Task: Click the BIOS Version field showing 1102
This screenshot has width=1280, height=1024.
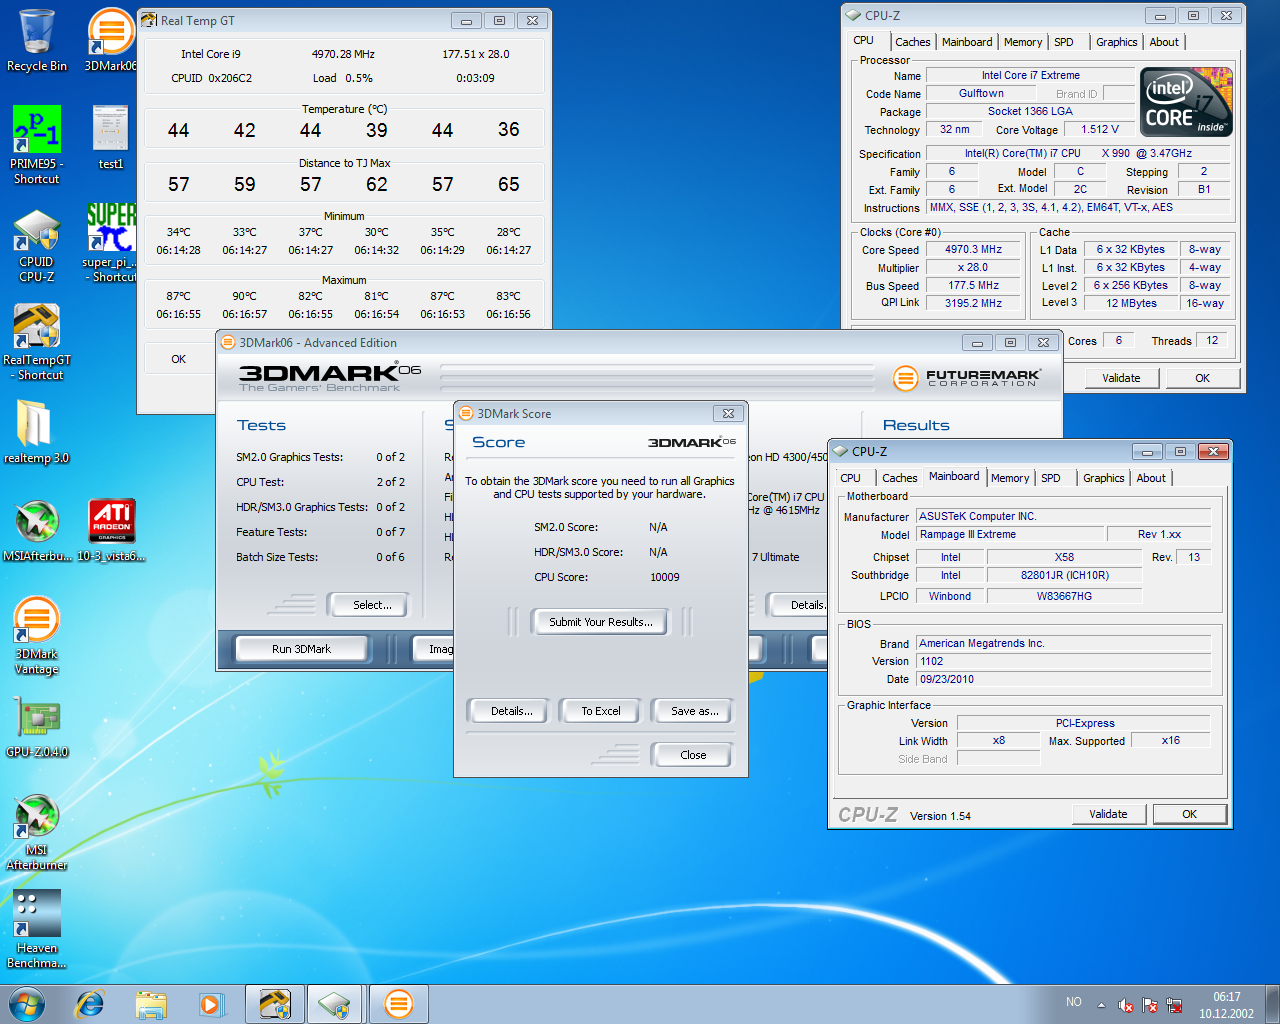Action: point(1064,661)
